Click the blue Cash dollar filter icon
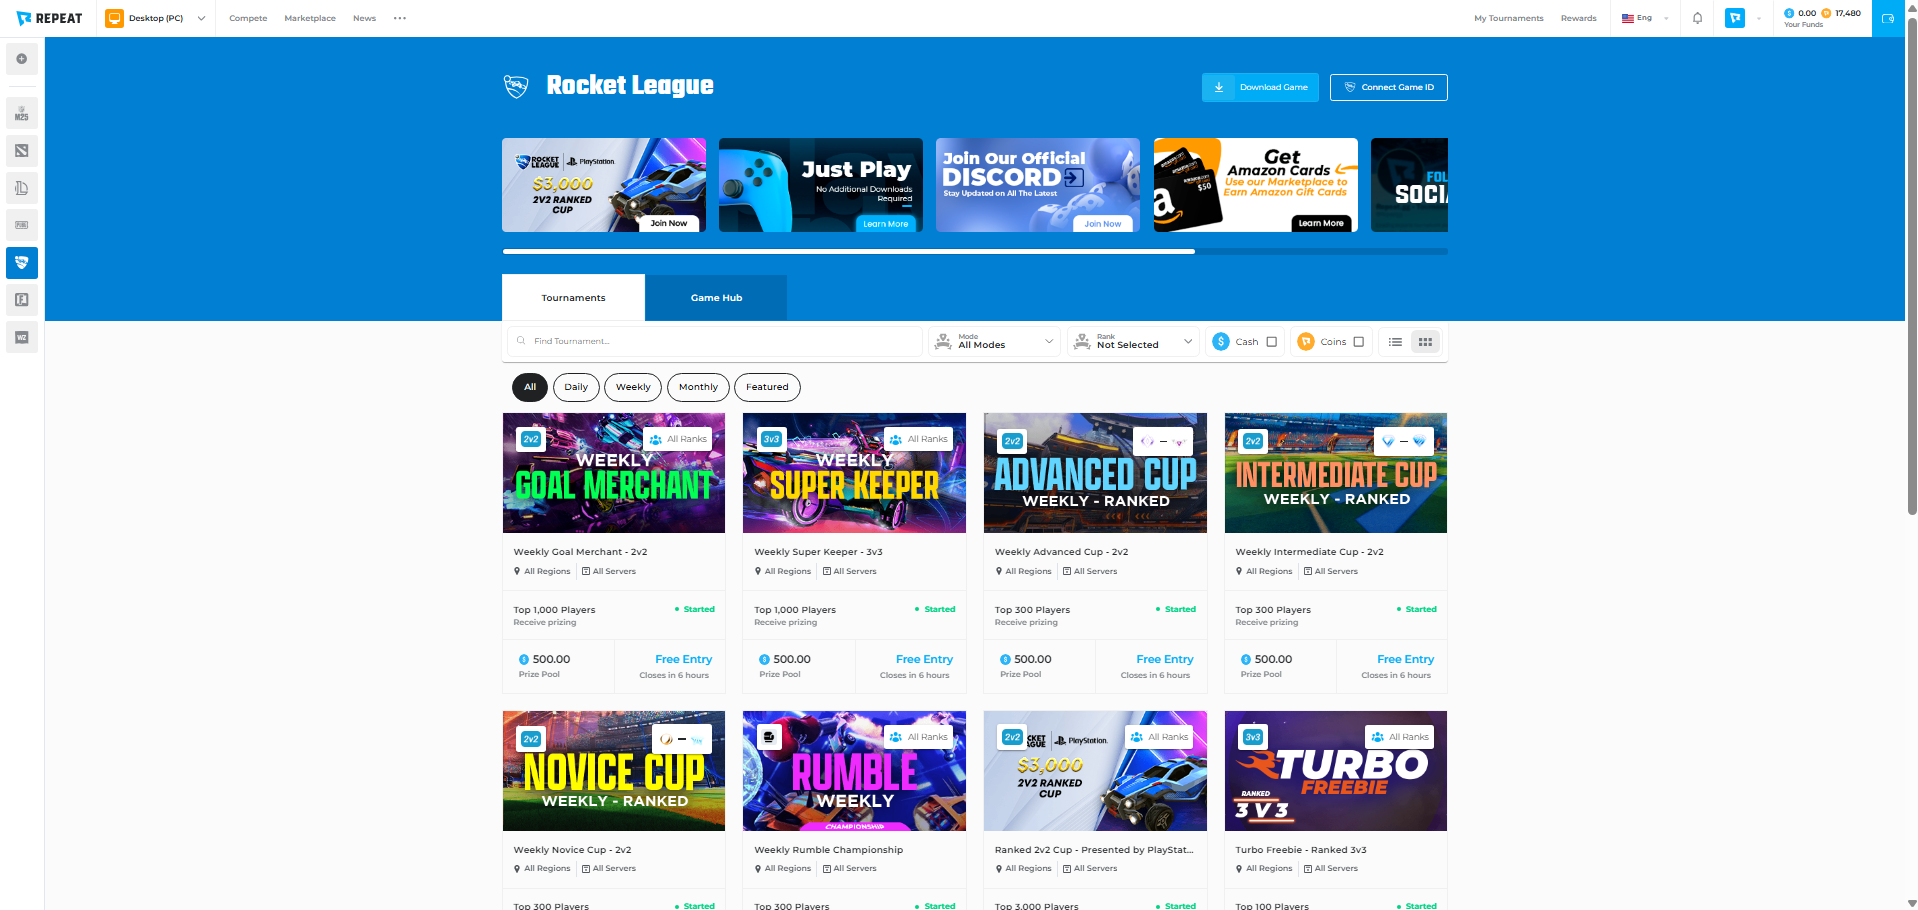 1221,342
